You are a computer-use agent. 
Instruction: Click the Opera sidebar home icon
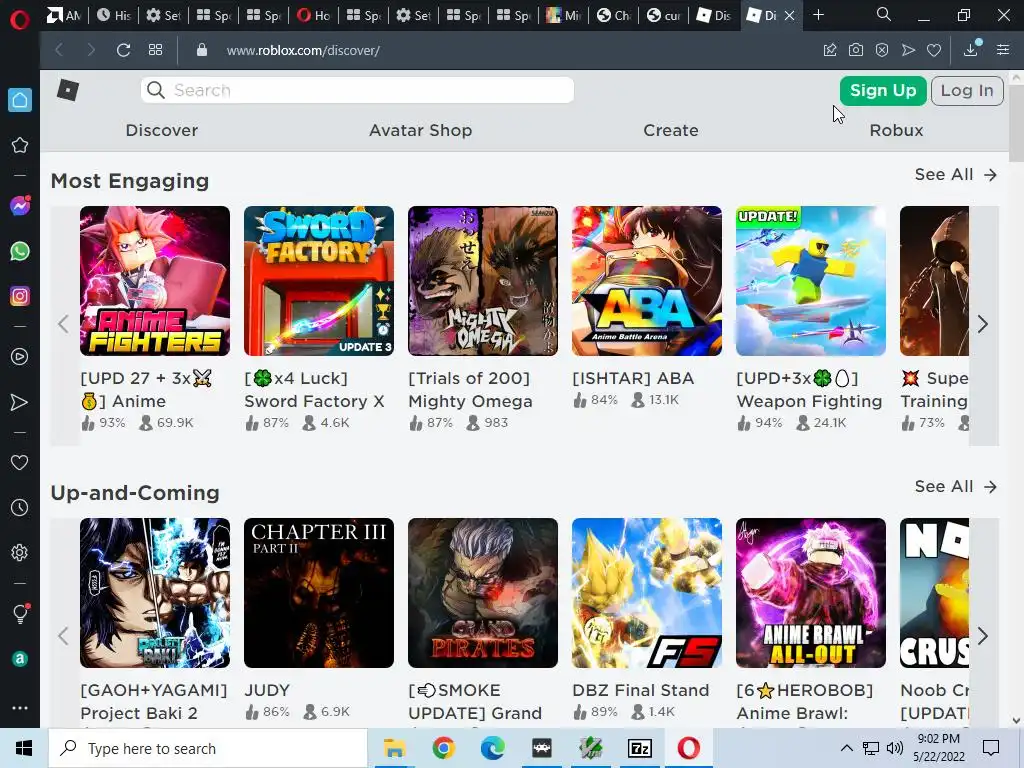[20, 100]
